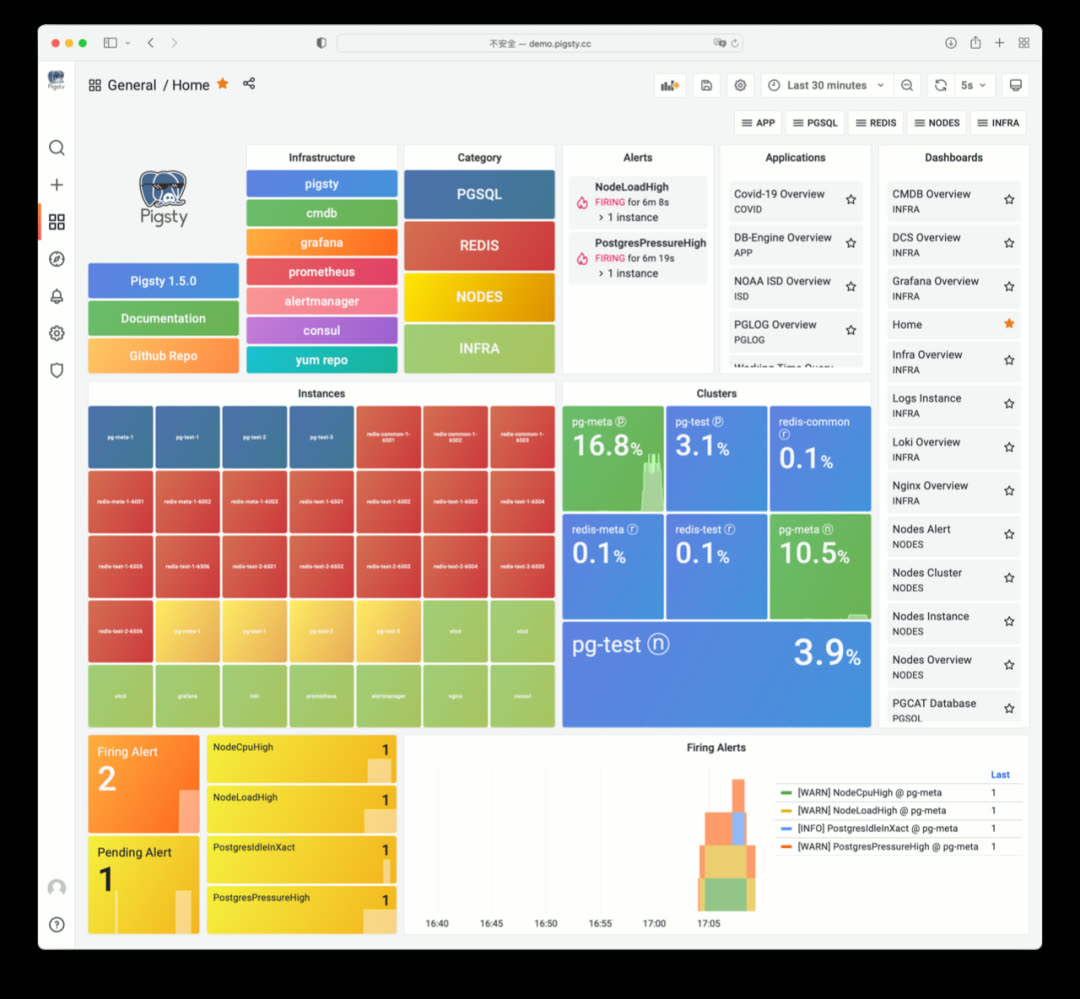Open the 5s refresh interval dropdown

coord(973,85)
